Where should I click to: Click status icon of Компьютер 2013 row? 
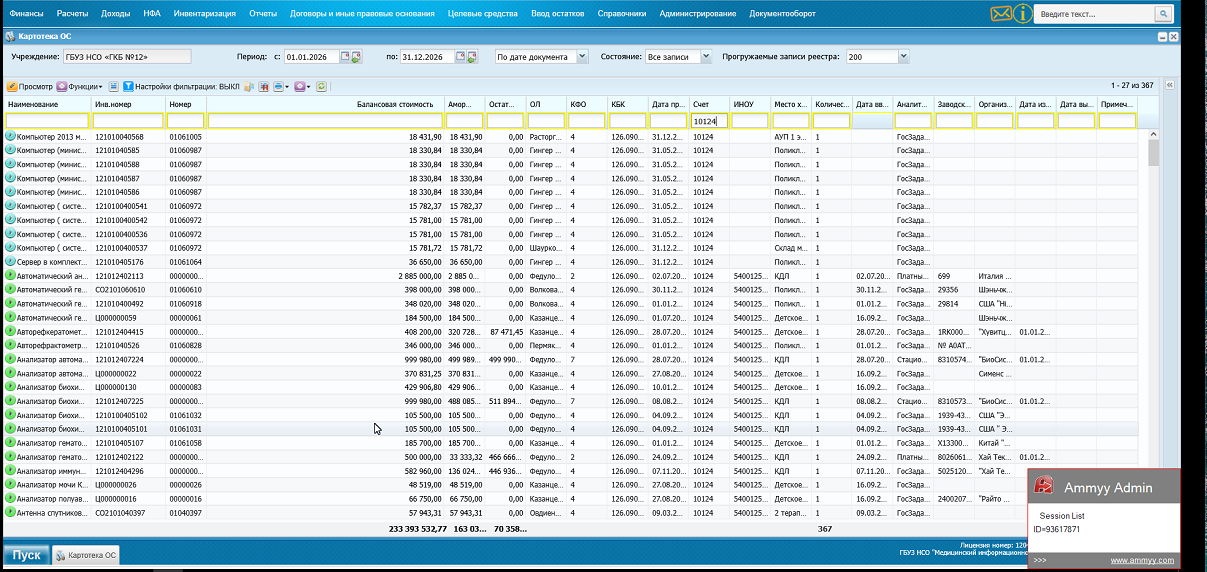tap(11, 136)
